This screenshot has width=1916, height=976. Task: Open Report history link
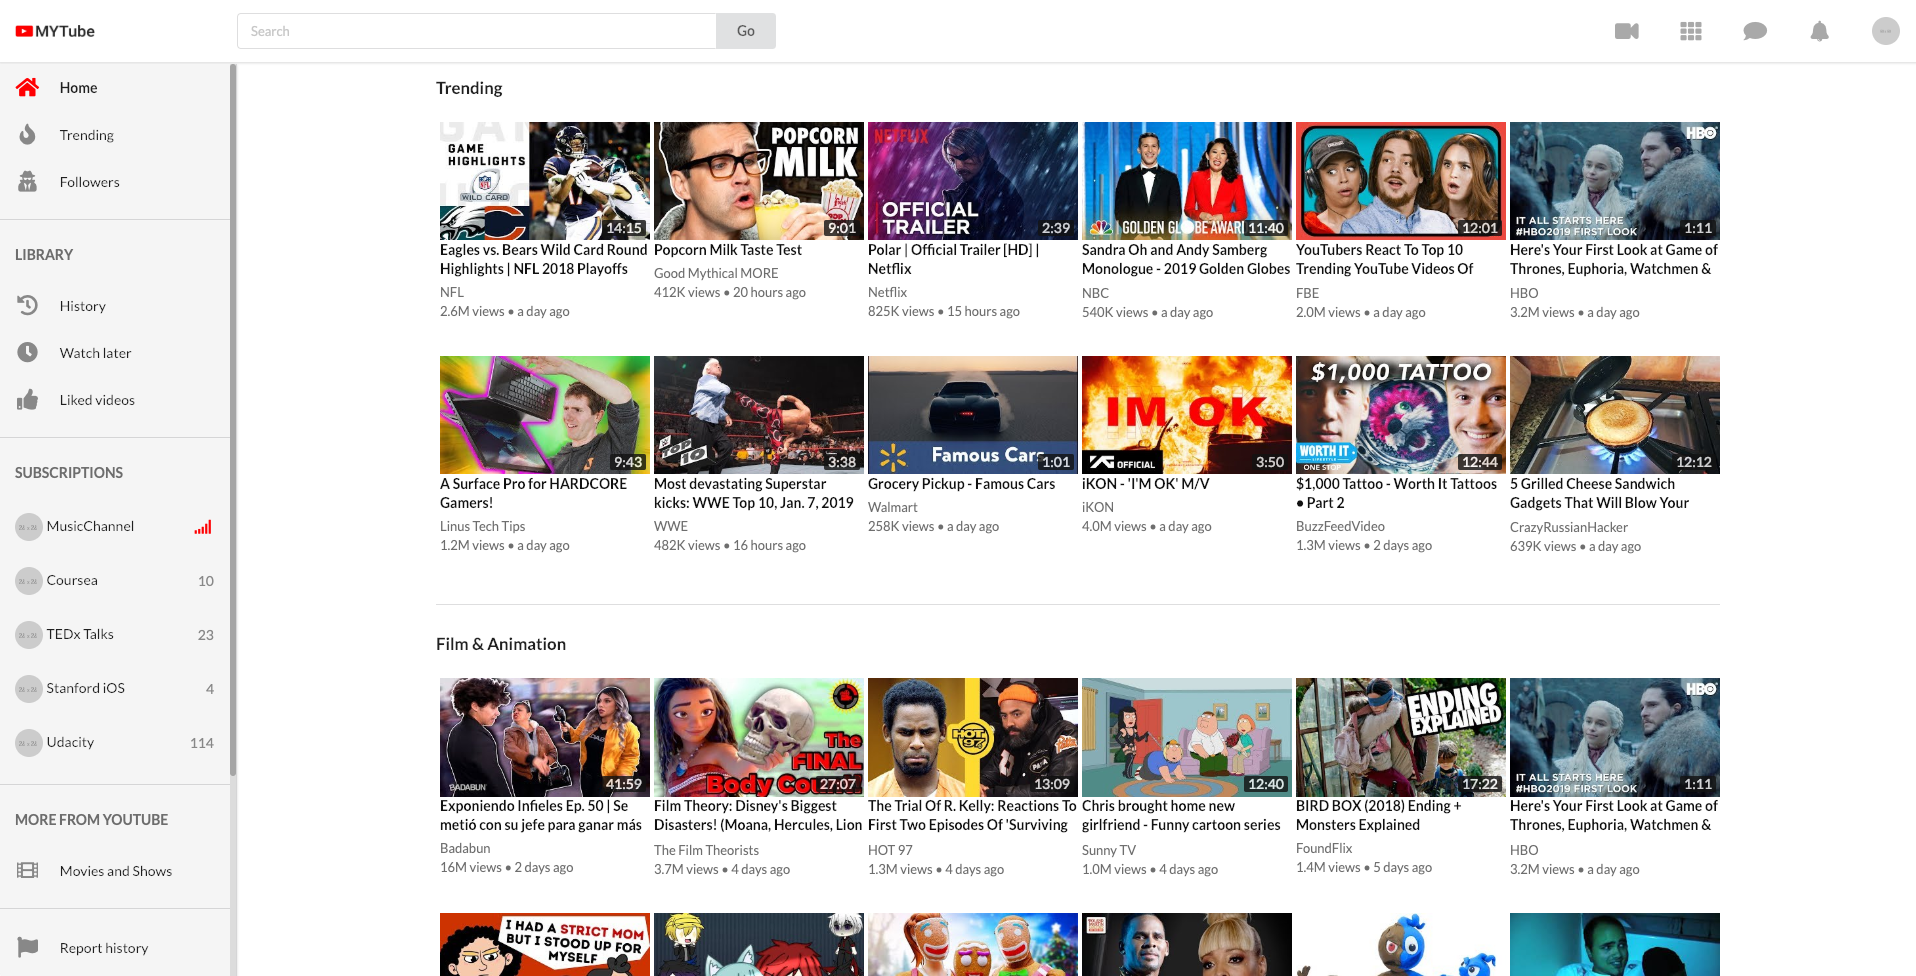[115, 947]
